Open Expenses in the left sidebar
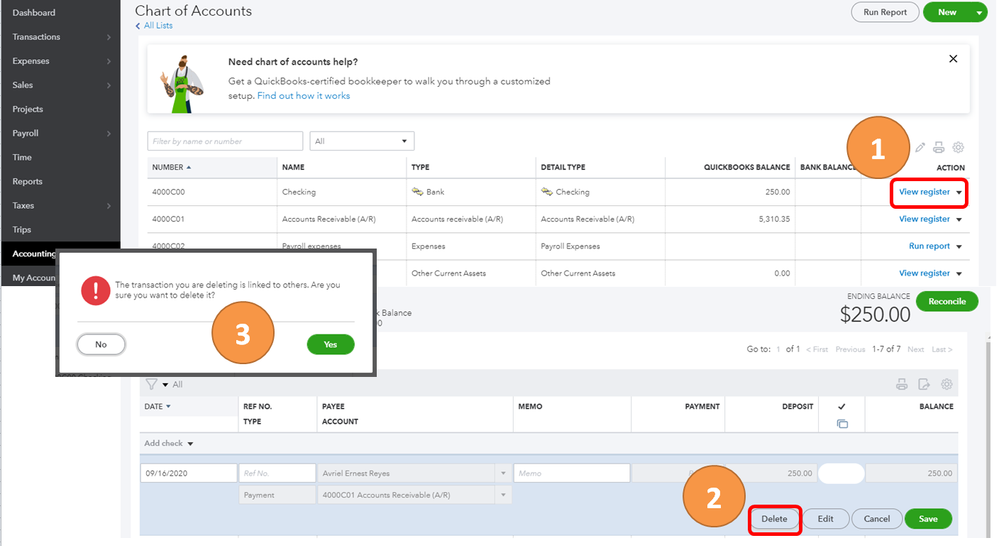 (60, 61)
